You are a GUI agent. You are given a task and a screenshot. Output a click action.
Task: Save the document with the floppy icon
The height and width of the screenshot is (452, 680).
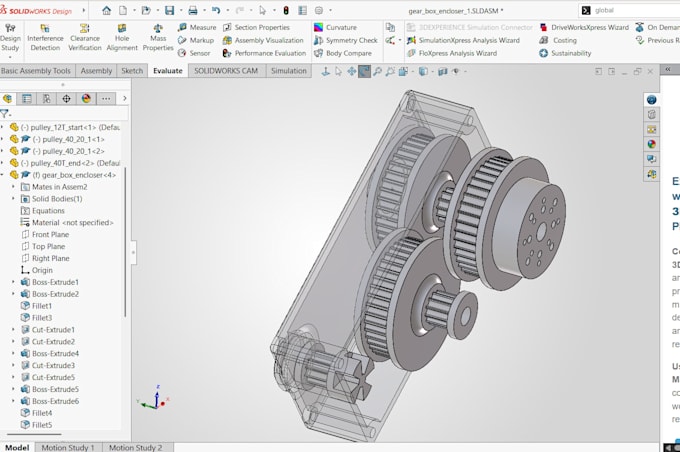tap(170, 10)
